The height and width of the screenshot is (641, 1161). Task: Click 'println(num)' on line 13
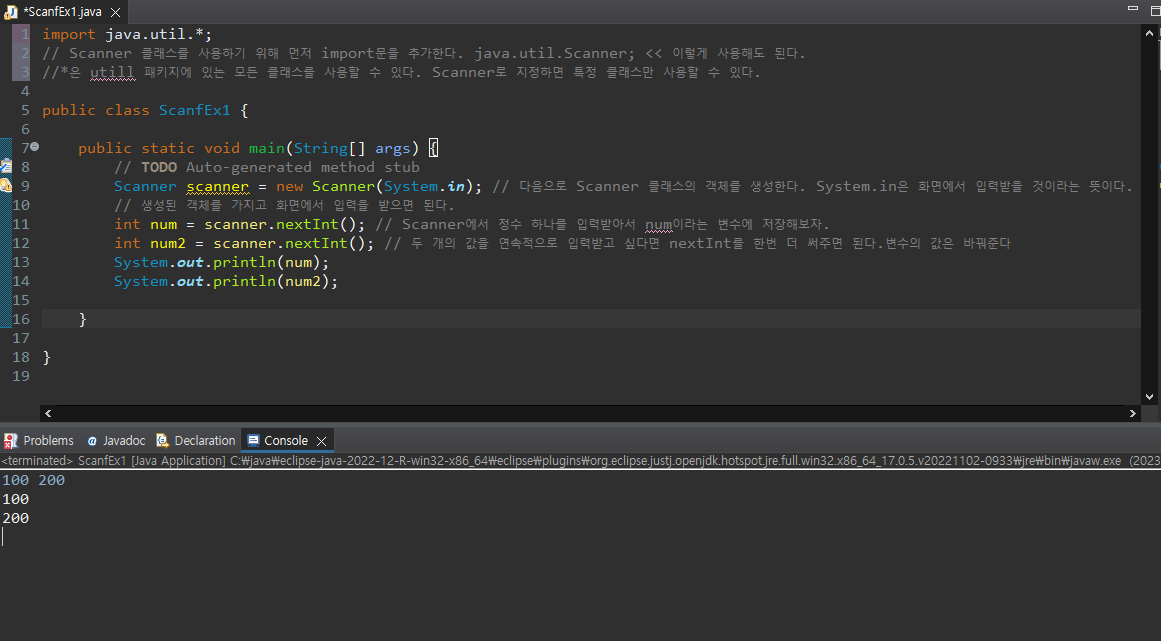pyautogui.click(x=267, y=262)
